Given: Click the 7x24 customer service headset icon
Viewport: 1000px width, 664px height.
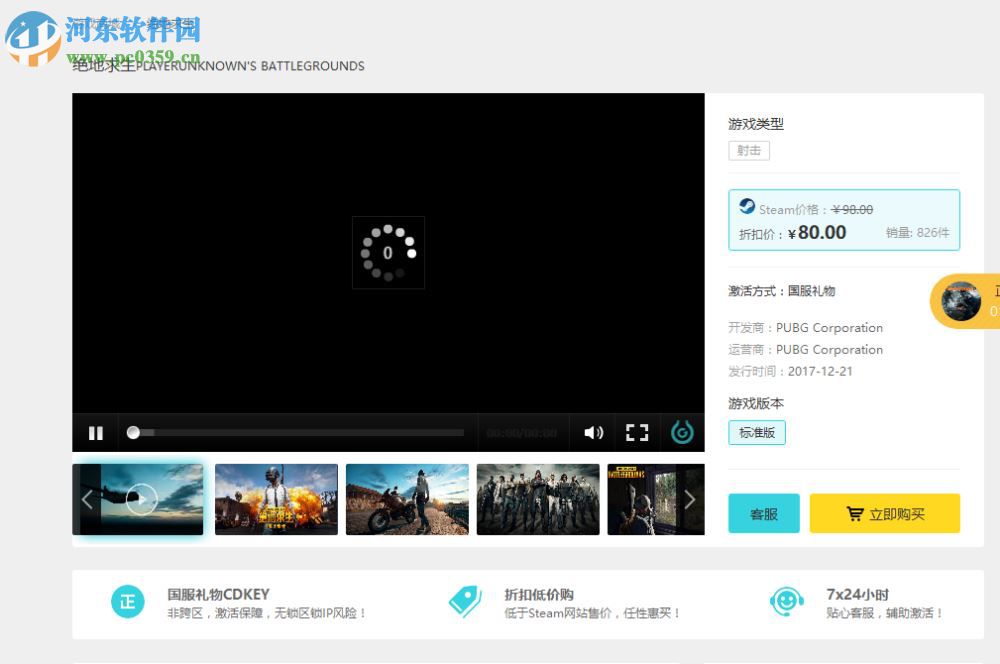Looking at the screenshot, I should [x=787, y=601].
